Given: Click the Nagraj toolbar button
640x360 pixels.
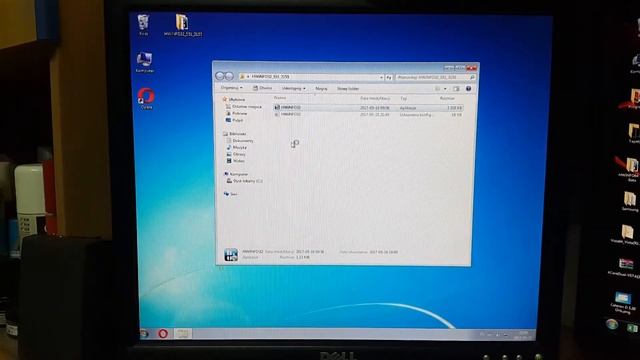Looking at the screenshot, I should (x=321, y=89).
